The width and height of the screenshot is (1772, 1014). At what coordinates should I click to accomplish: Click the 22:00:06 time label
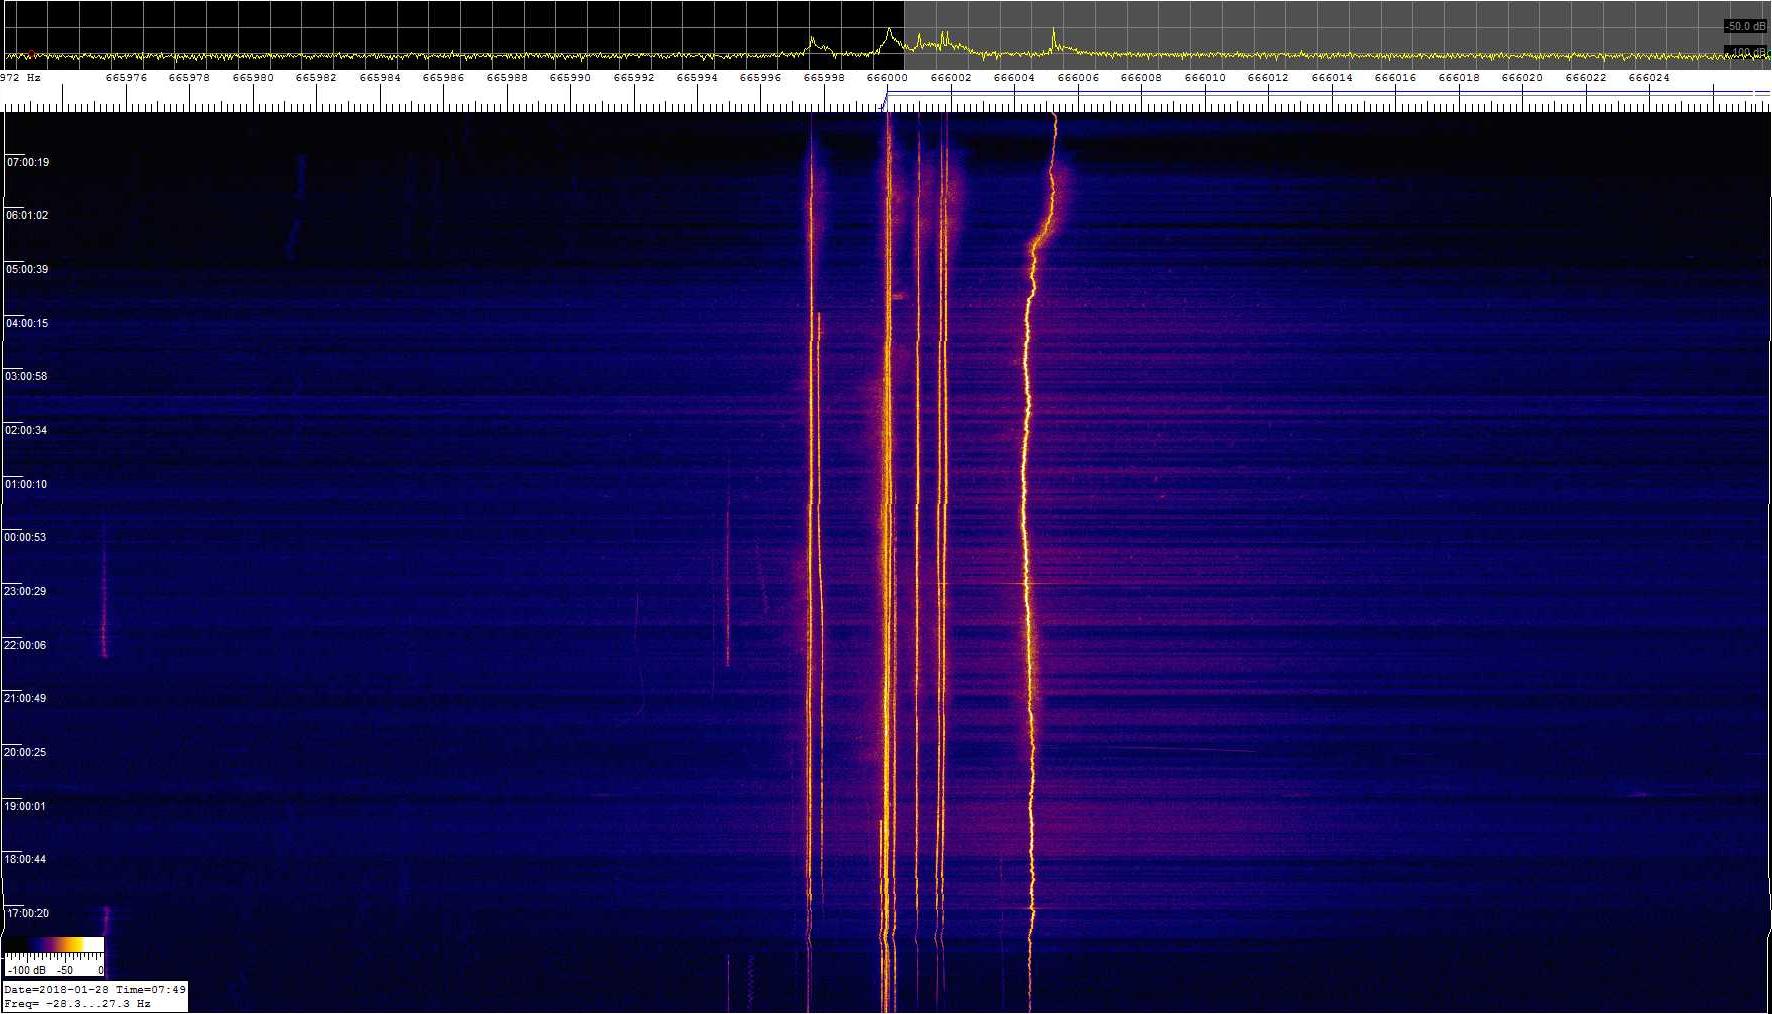(25, 645)
